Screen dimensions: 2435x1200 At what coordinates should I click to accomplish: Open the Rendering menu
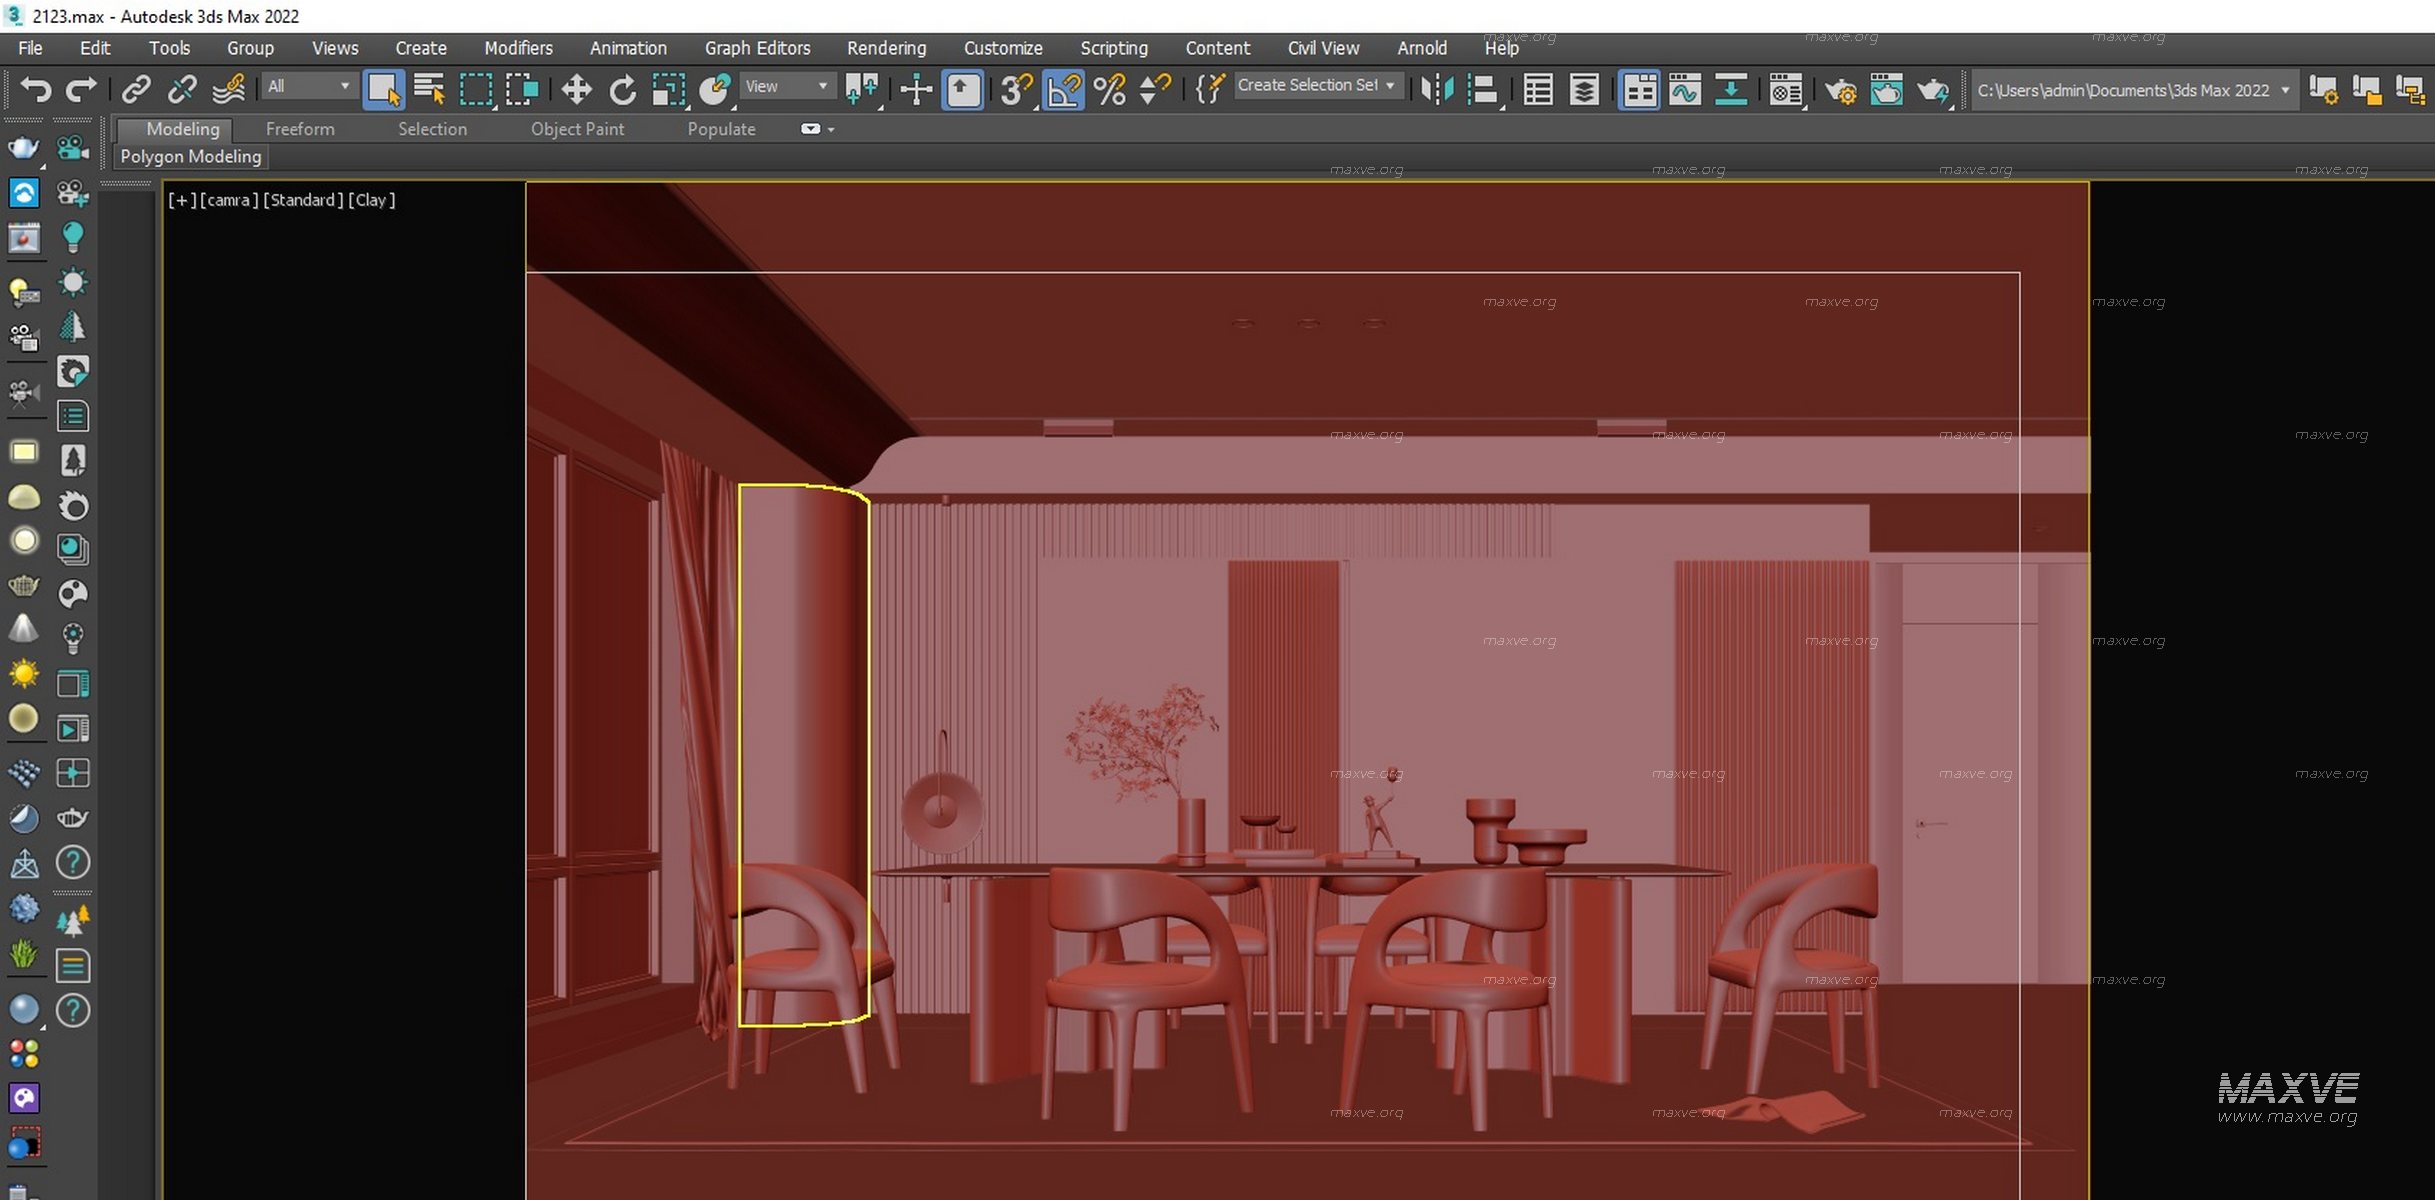[886, 47]
